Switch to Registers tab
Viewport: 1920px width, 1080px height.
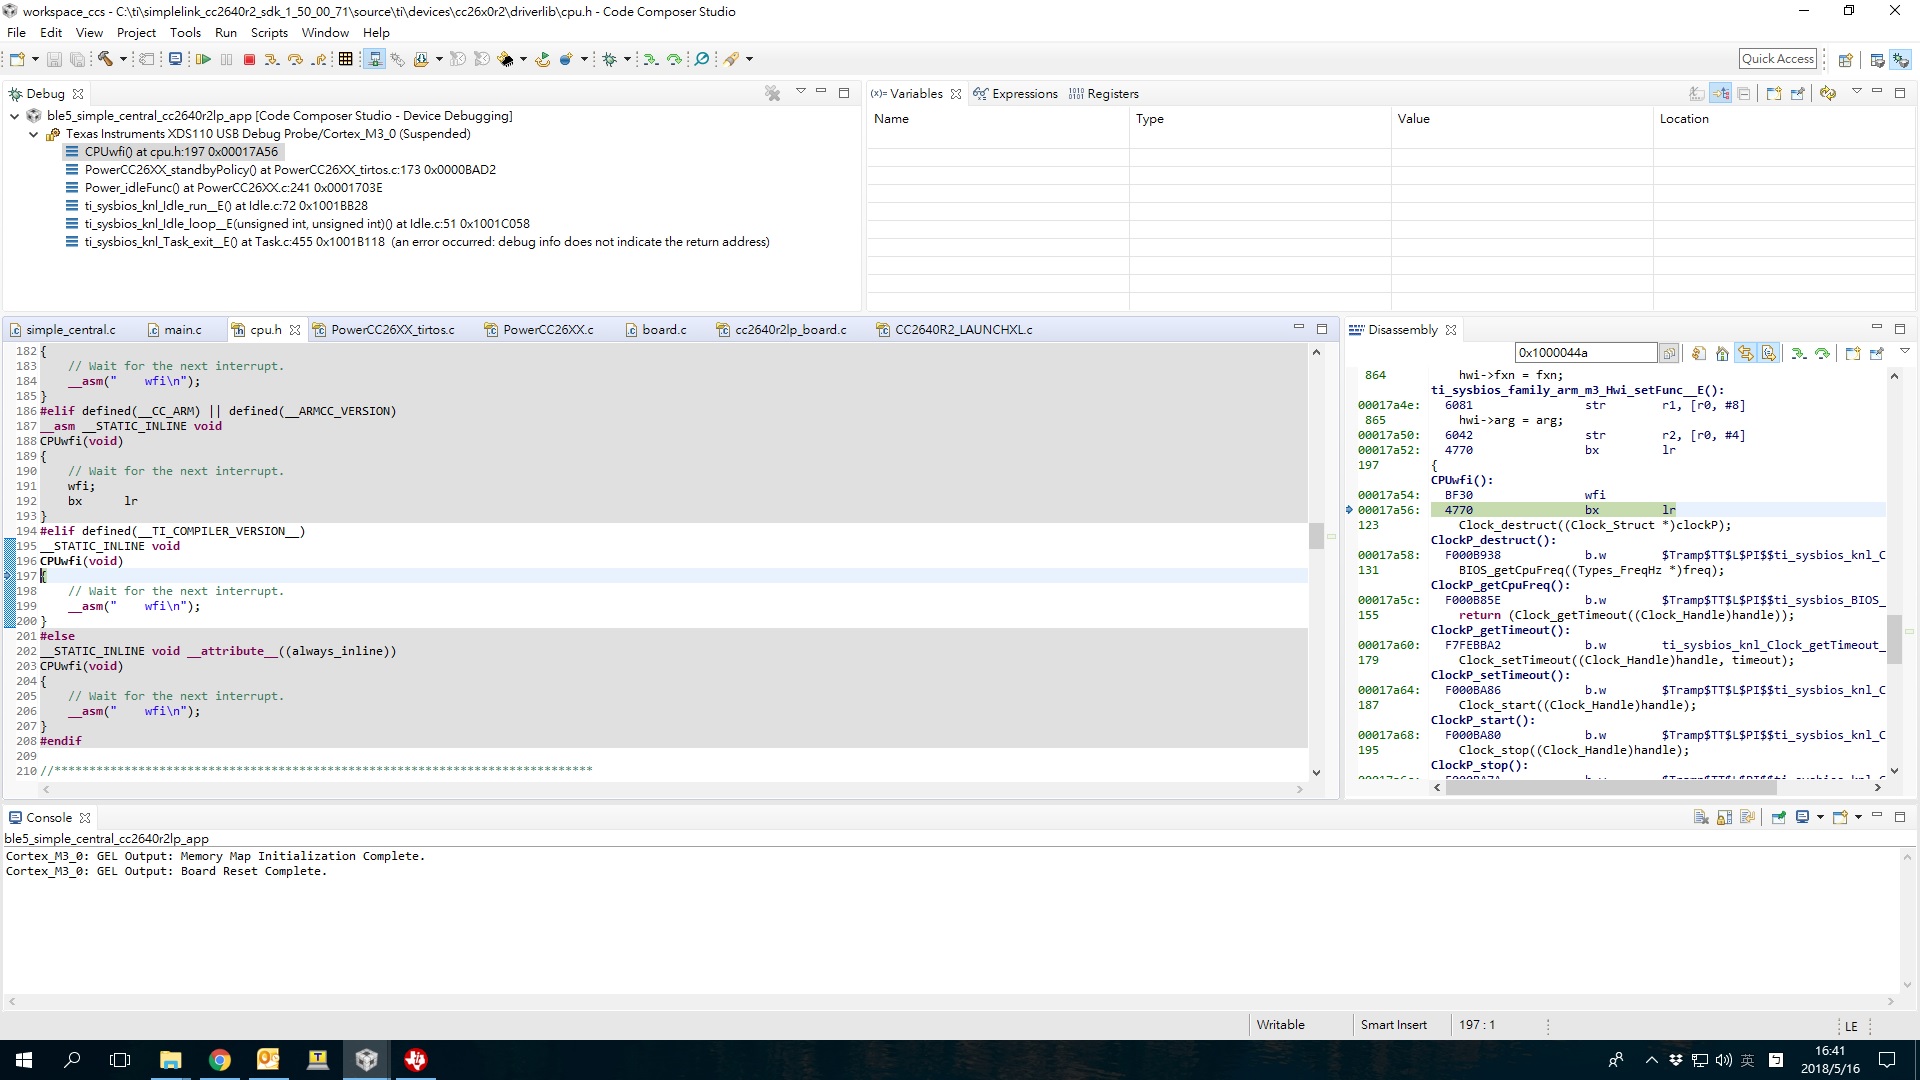[x=1103, y=94]
